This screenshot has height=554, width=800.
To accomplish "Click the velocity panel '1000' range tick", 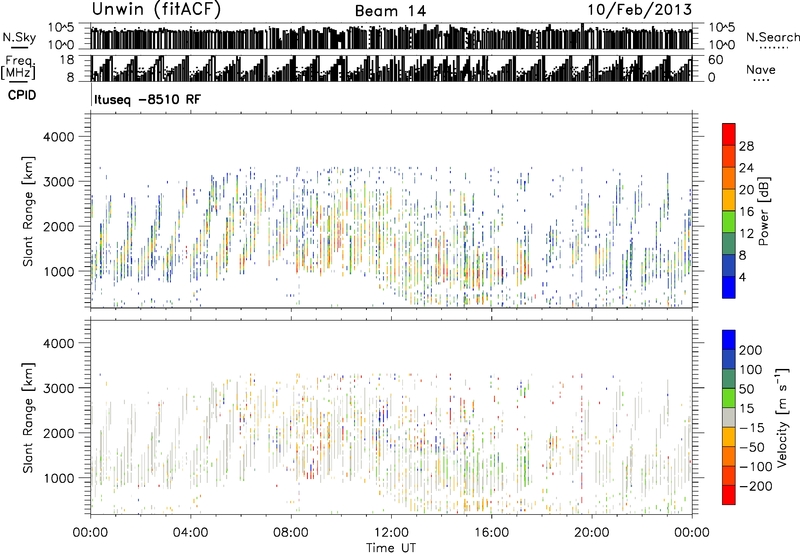I will (x=58, y=478).
